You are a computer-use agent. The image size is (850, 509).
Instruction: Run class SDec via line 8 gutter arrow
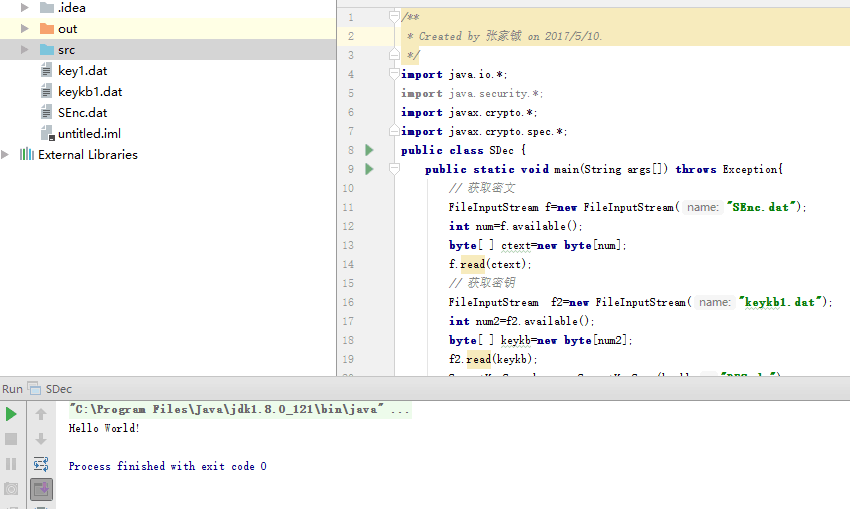(x=369, y=150)
